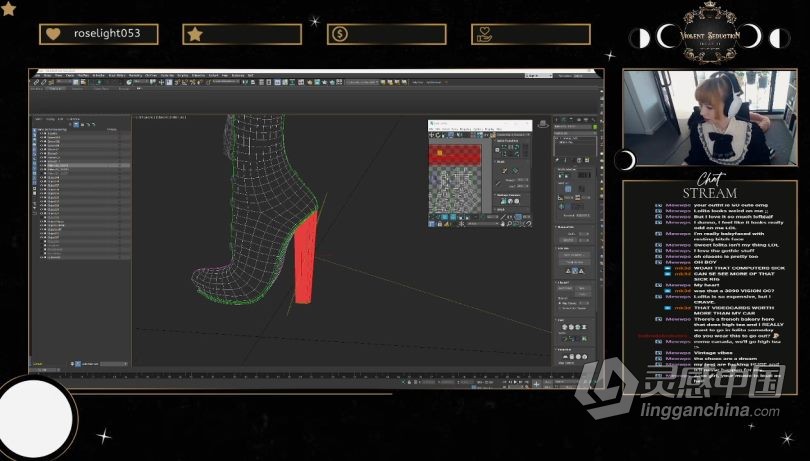Select the Vertex Color Channel radio button
The height and width of the screenshot is (461, 810).
[559, 309]
